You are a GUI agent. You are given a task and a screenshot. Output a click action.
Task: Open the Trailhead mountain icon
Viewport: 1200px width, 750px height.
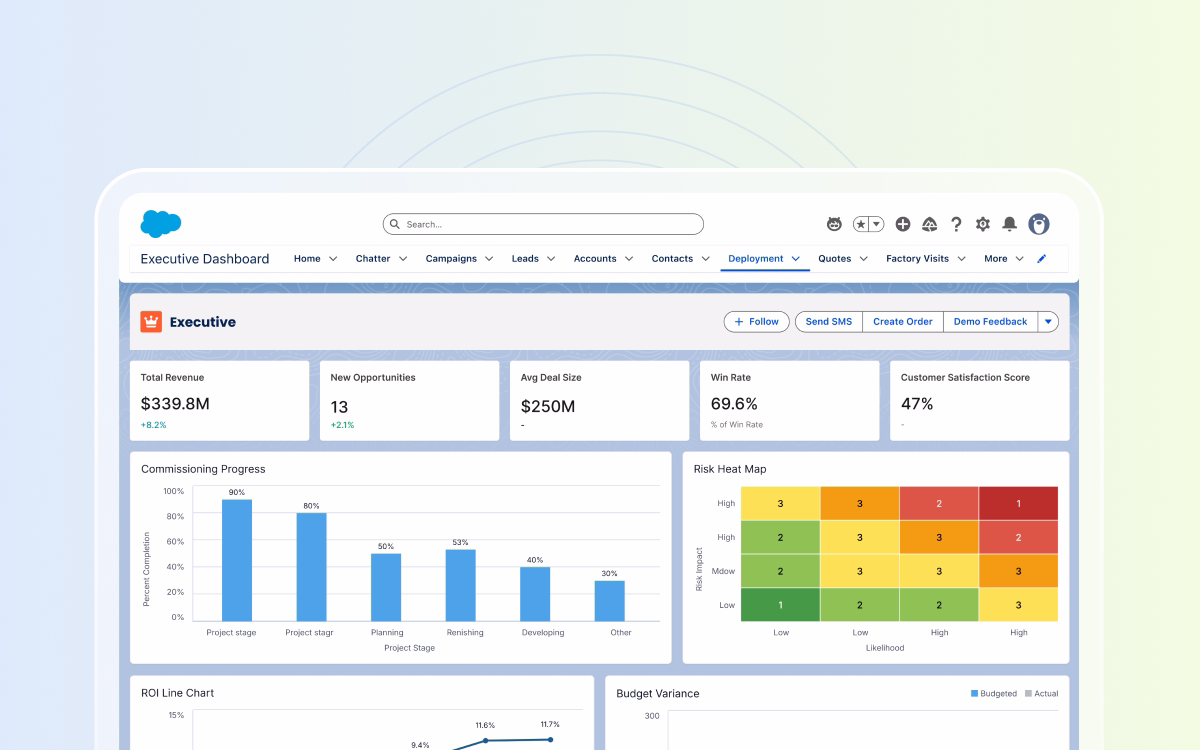coord(929,224)
